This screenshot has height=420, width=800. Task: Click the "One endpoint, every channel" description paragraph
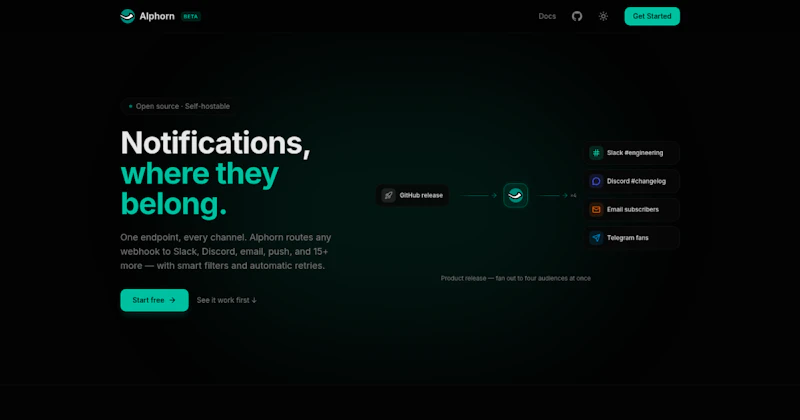pyautogui.click(x=226, y=252)
